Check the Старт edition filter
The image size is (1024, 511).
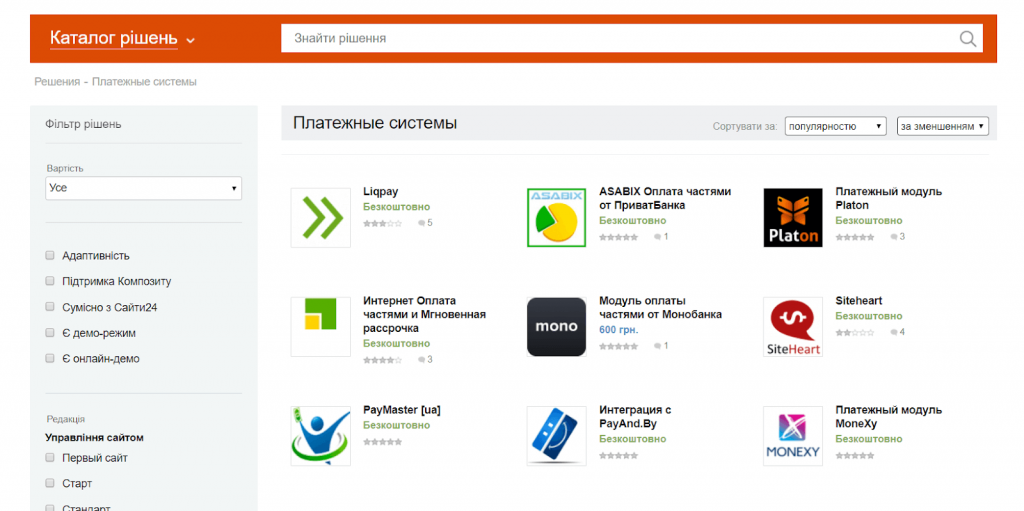(50, 483)
